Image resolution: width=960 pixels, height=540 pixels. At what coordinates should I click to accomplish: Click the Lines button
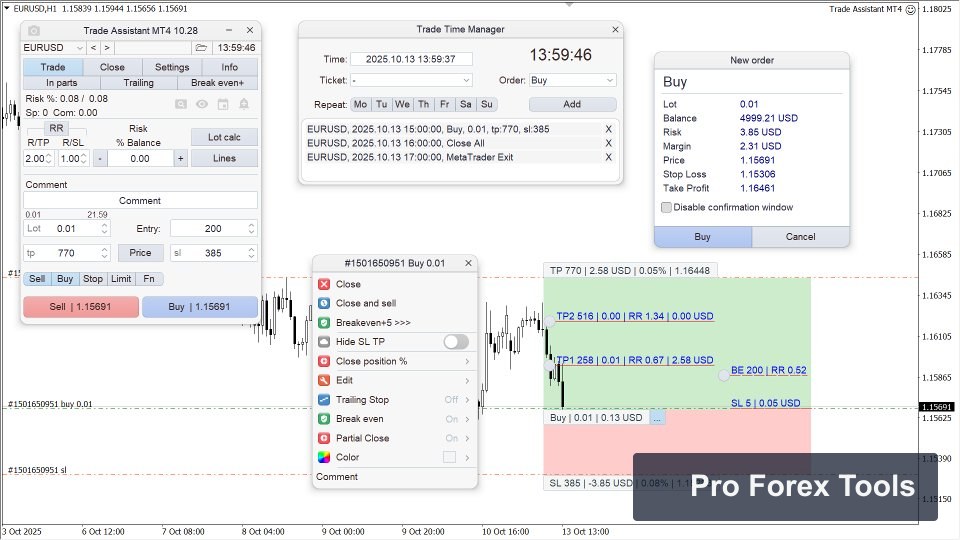click(x=224, y=158)
